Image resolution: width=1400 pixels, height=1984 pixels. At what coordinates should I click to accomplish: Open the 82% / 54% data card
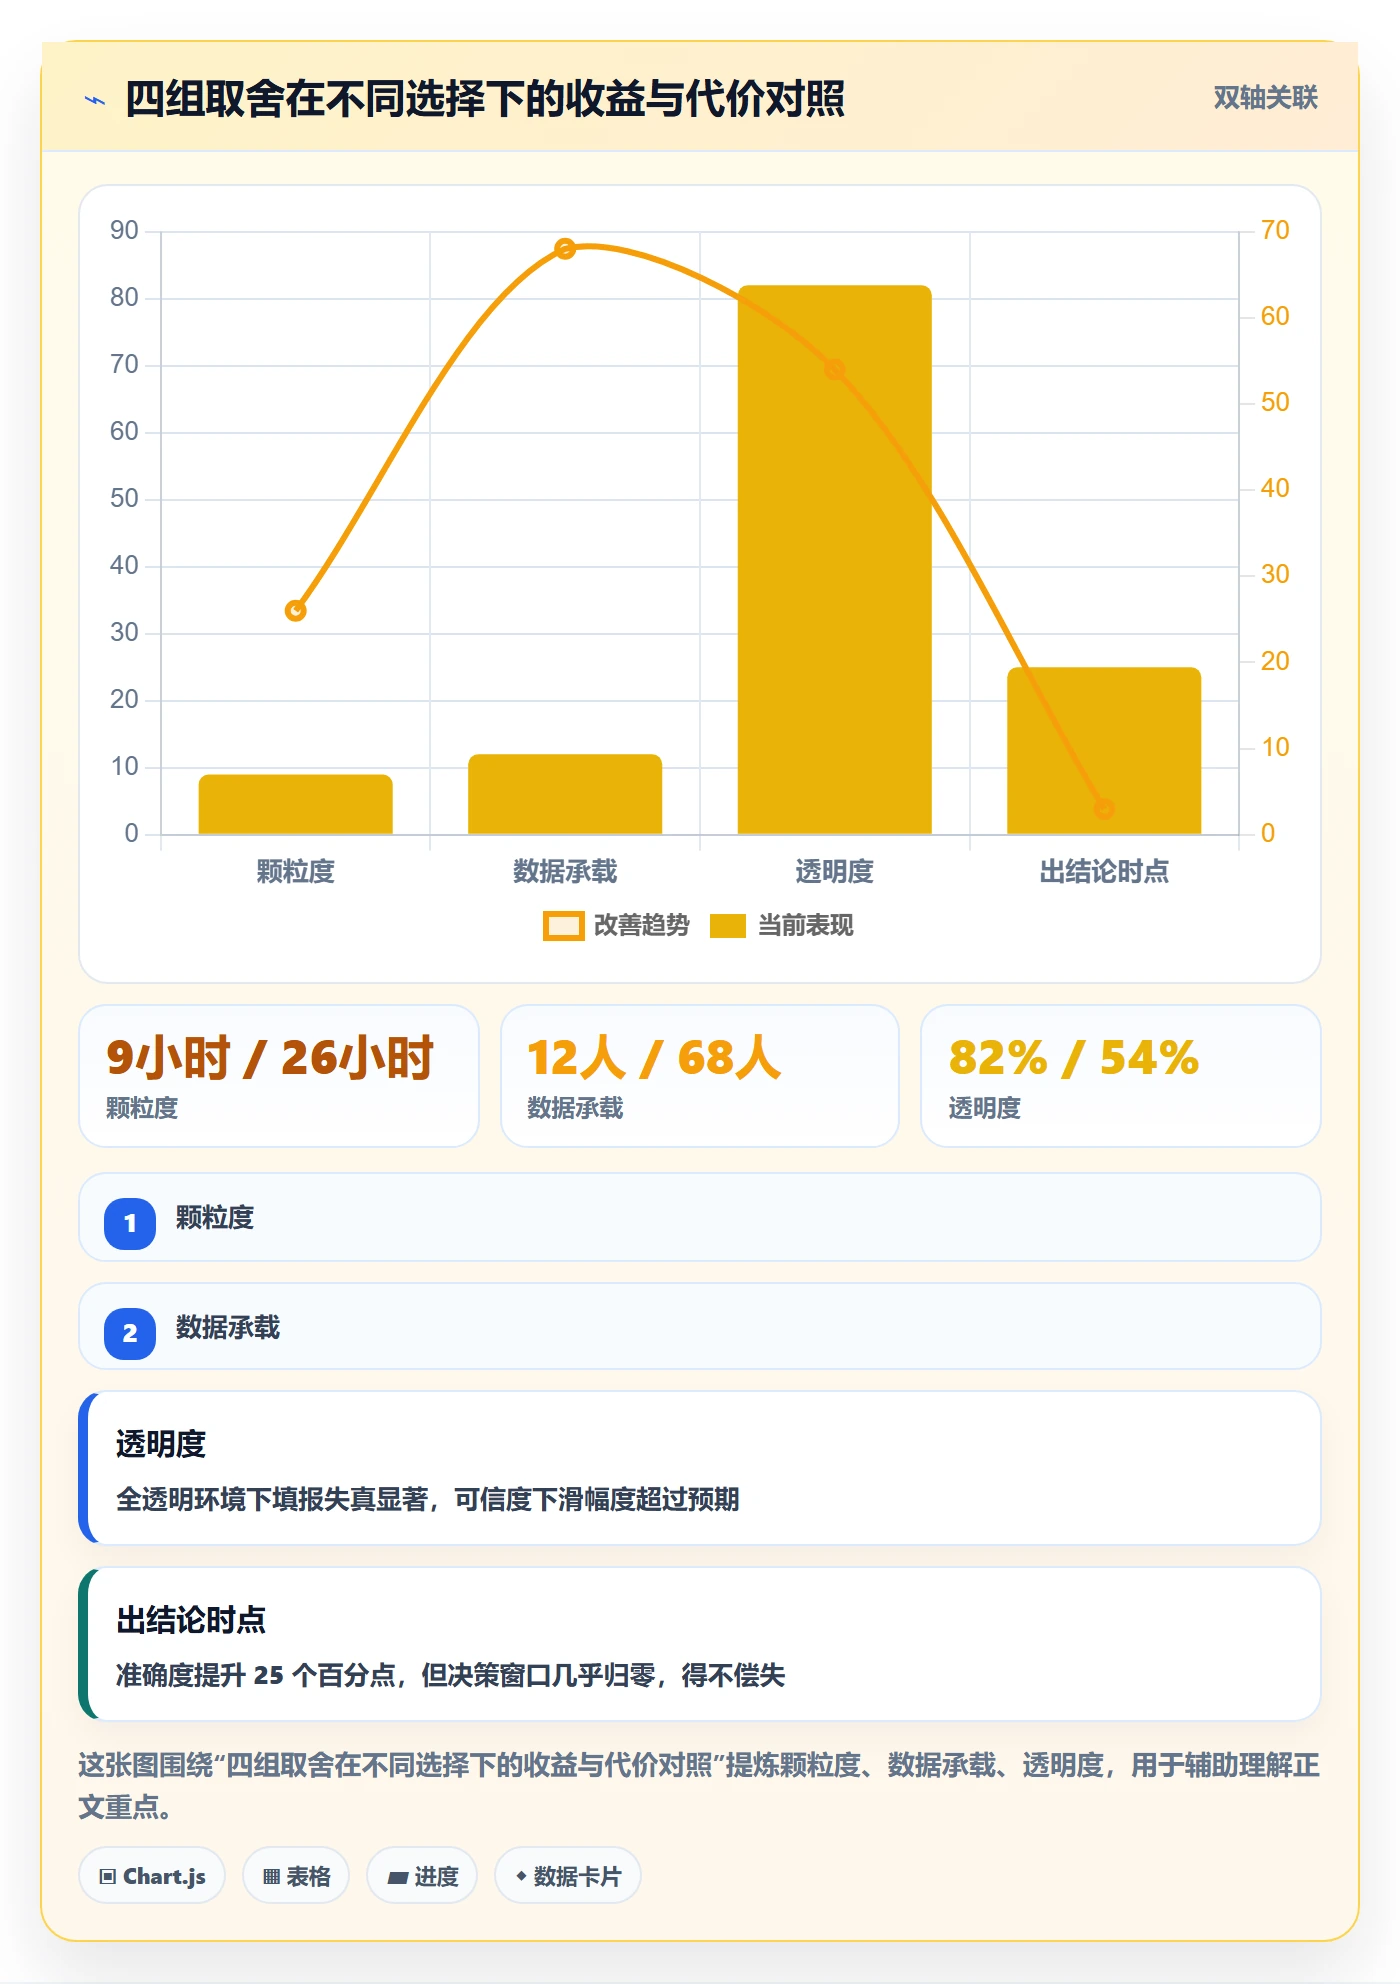[1121, 1076]
